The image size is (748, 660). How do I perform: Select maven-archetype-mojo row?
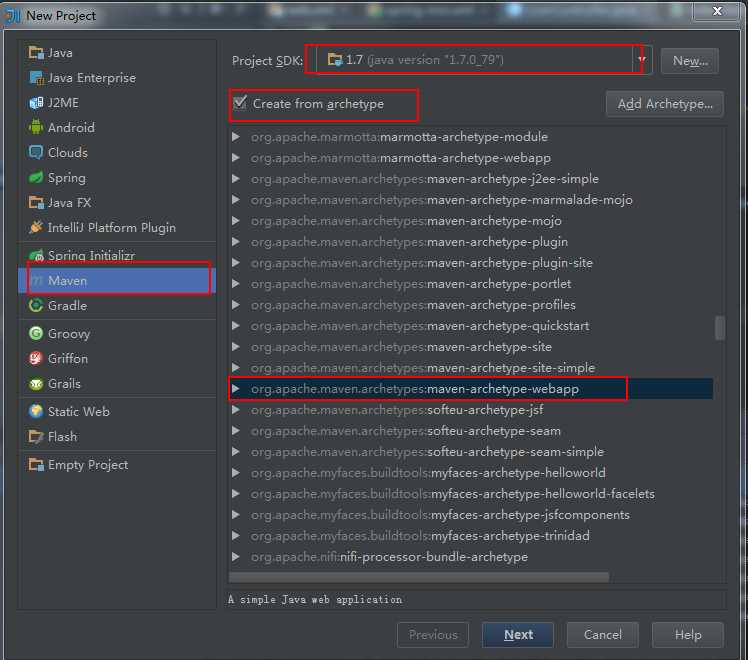click(x=471, y=221)
